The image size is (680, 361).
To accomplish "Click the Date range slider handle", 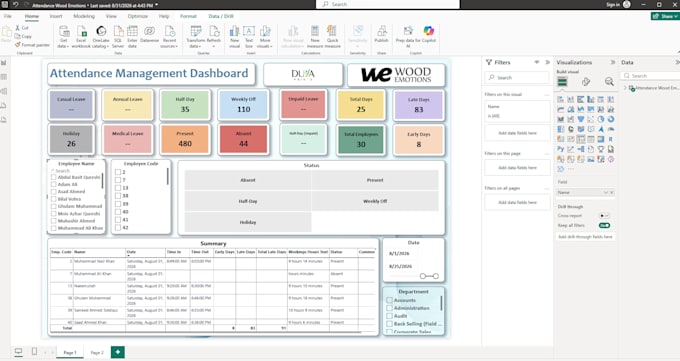I will point(423,276).
